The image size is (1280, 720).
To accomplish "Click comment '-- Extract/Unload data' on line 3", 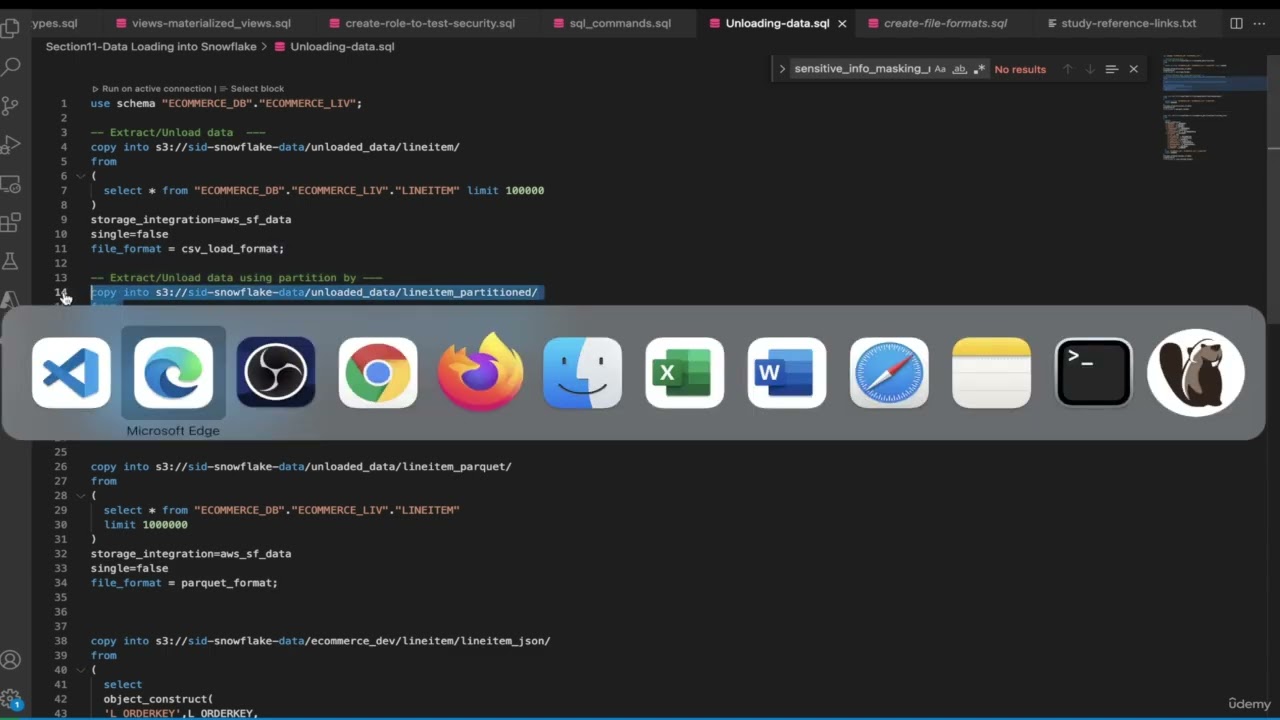I will (x=178, y=132).
